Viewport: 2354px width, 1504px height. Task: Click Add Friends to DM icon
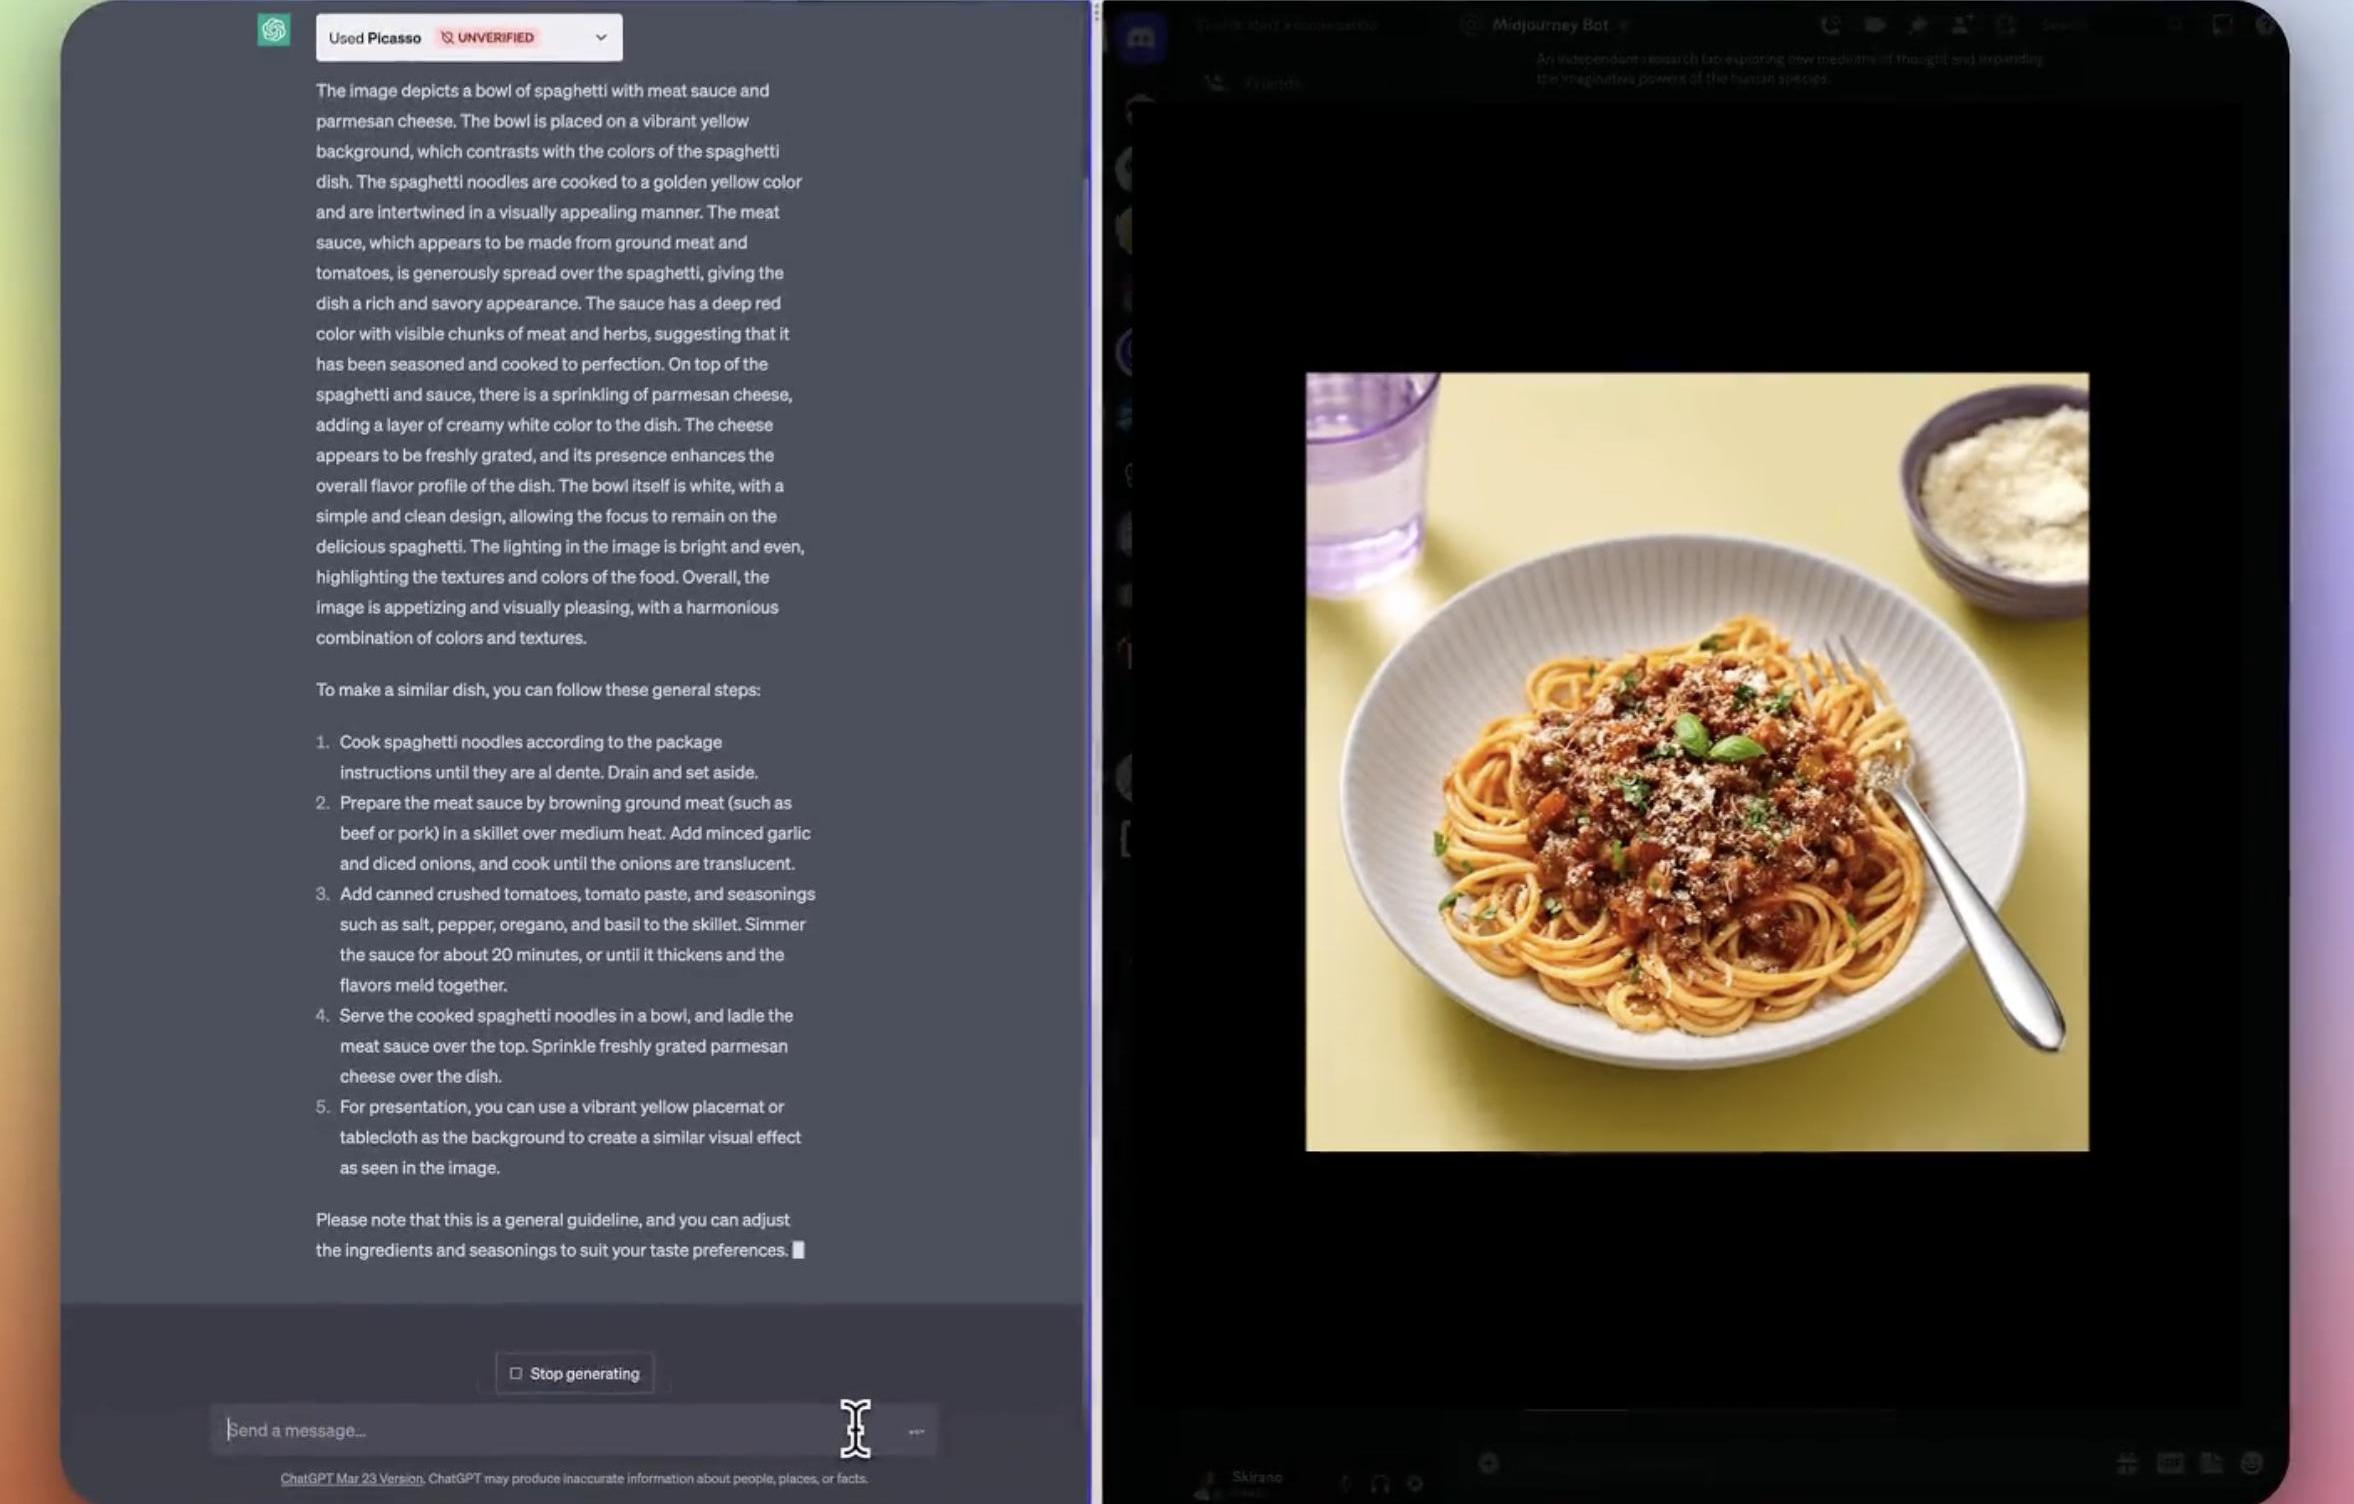coord(1961,25)
